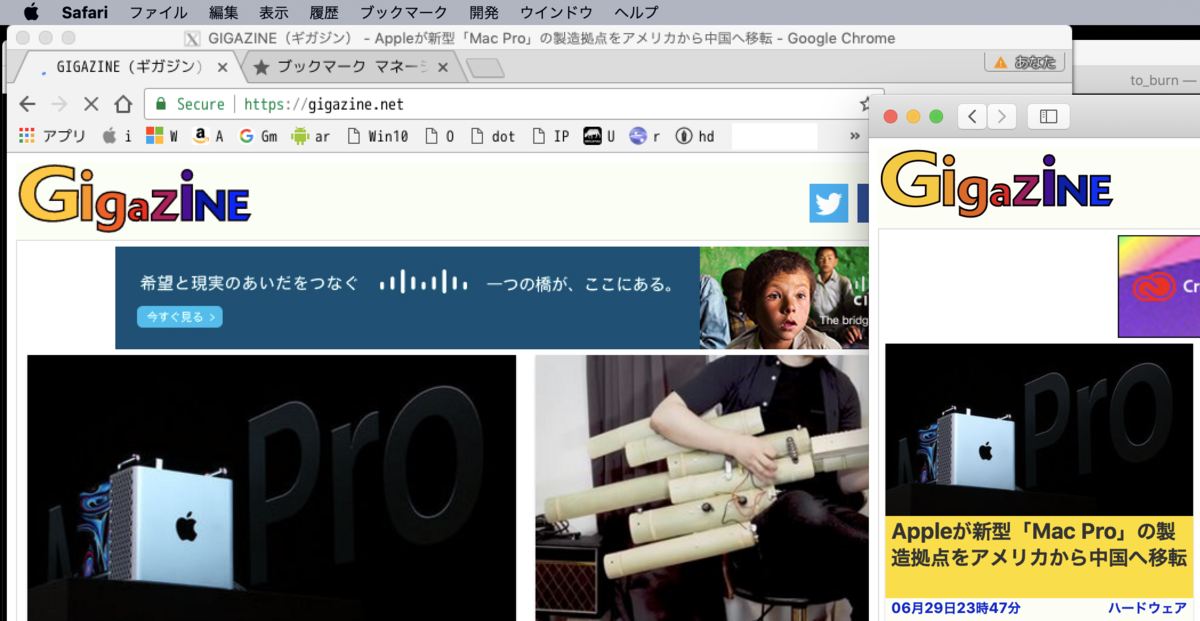Open the pipe instrument article thumbnail
The image size is (1200, 621).
tap(702, 488)
